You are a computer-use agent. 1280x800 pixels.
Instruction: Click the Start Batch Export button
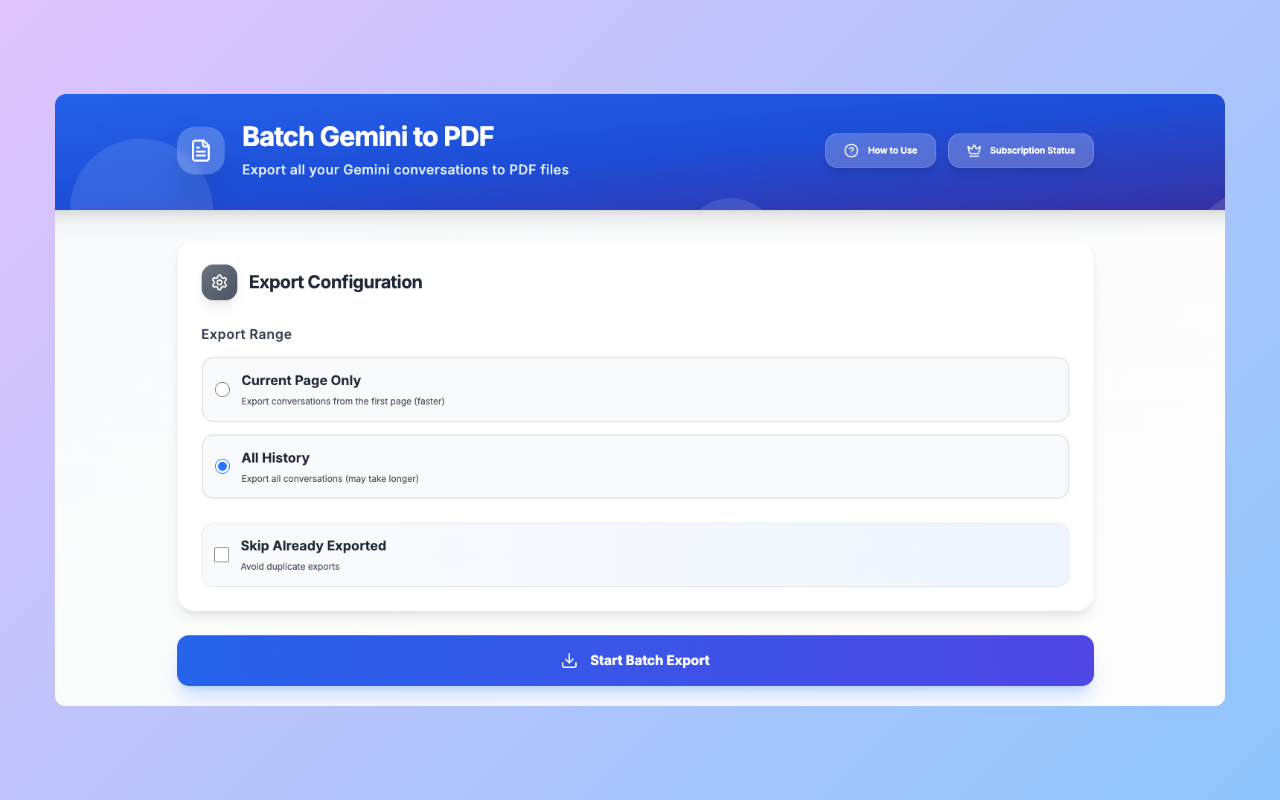point(635,660)
